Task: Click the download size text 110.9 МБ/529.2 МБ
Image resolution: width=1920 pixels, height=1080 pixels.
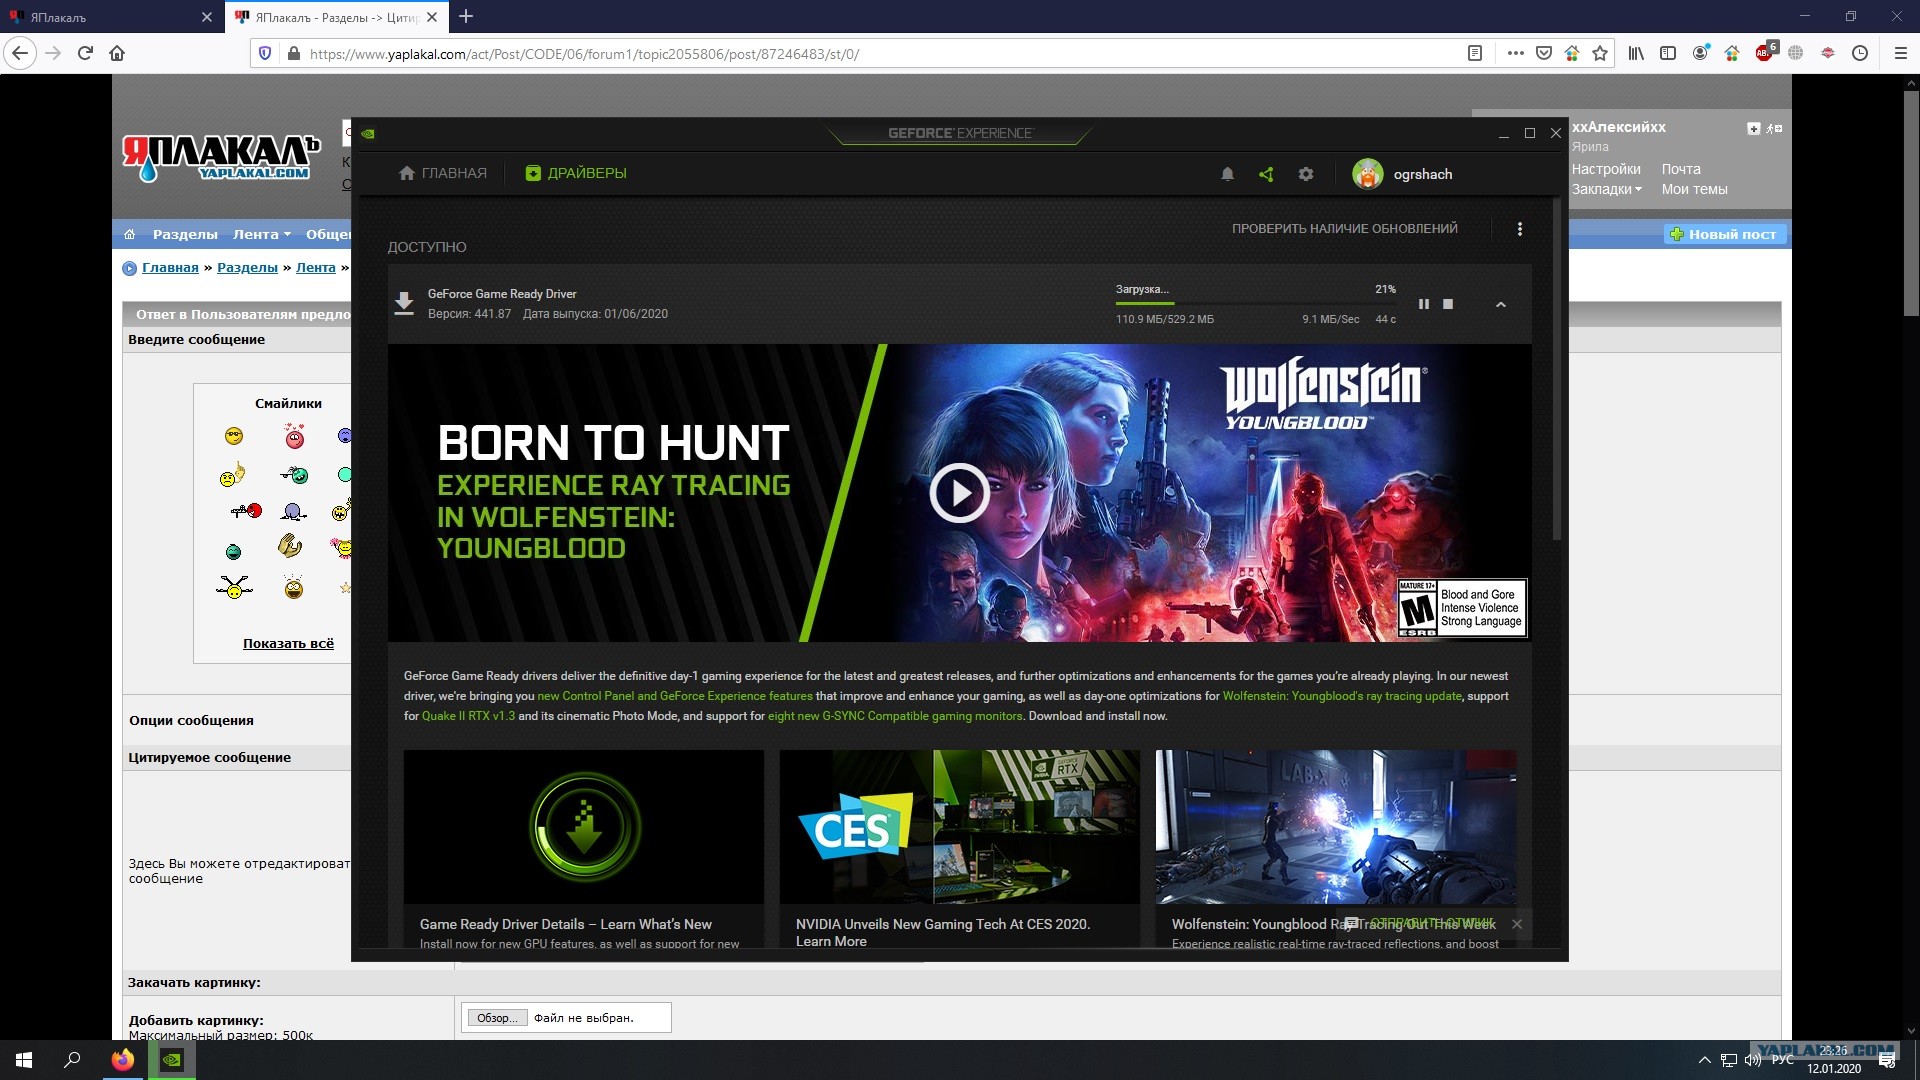Action: tap(1165, 319)
